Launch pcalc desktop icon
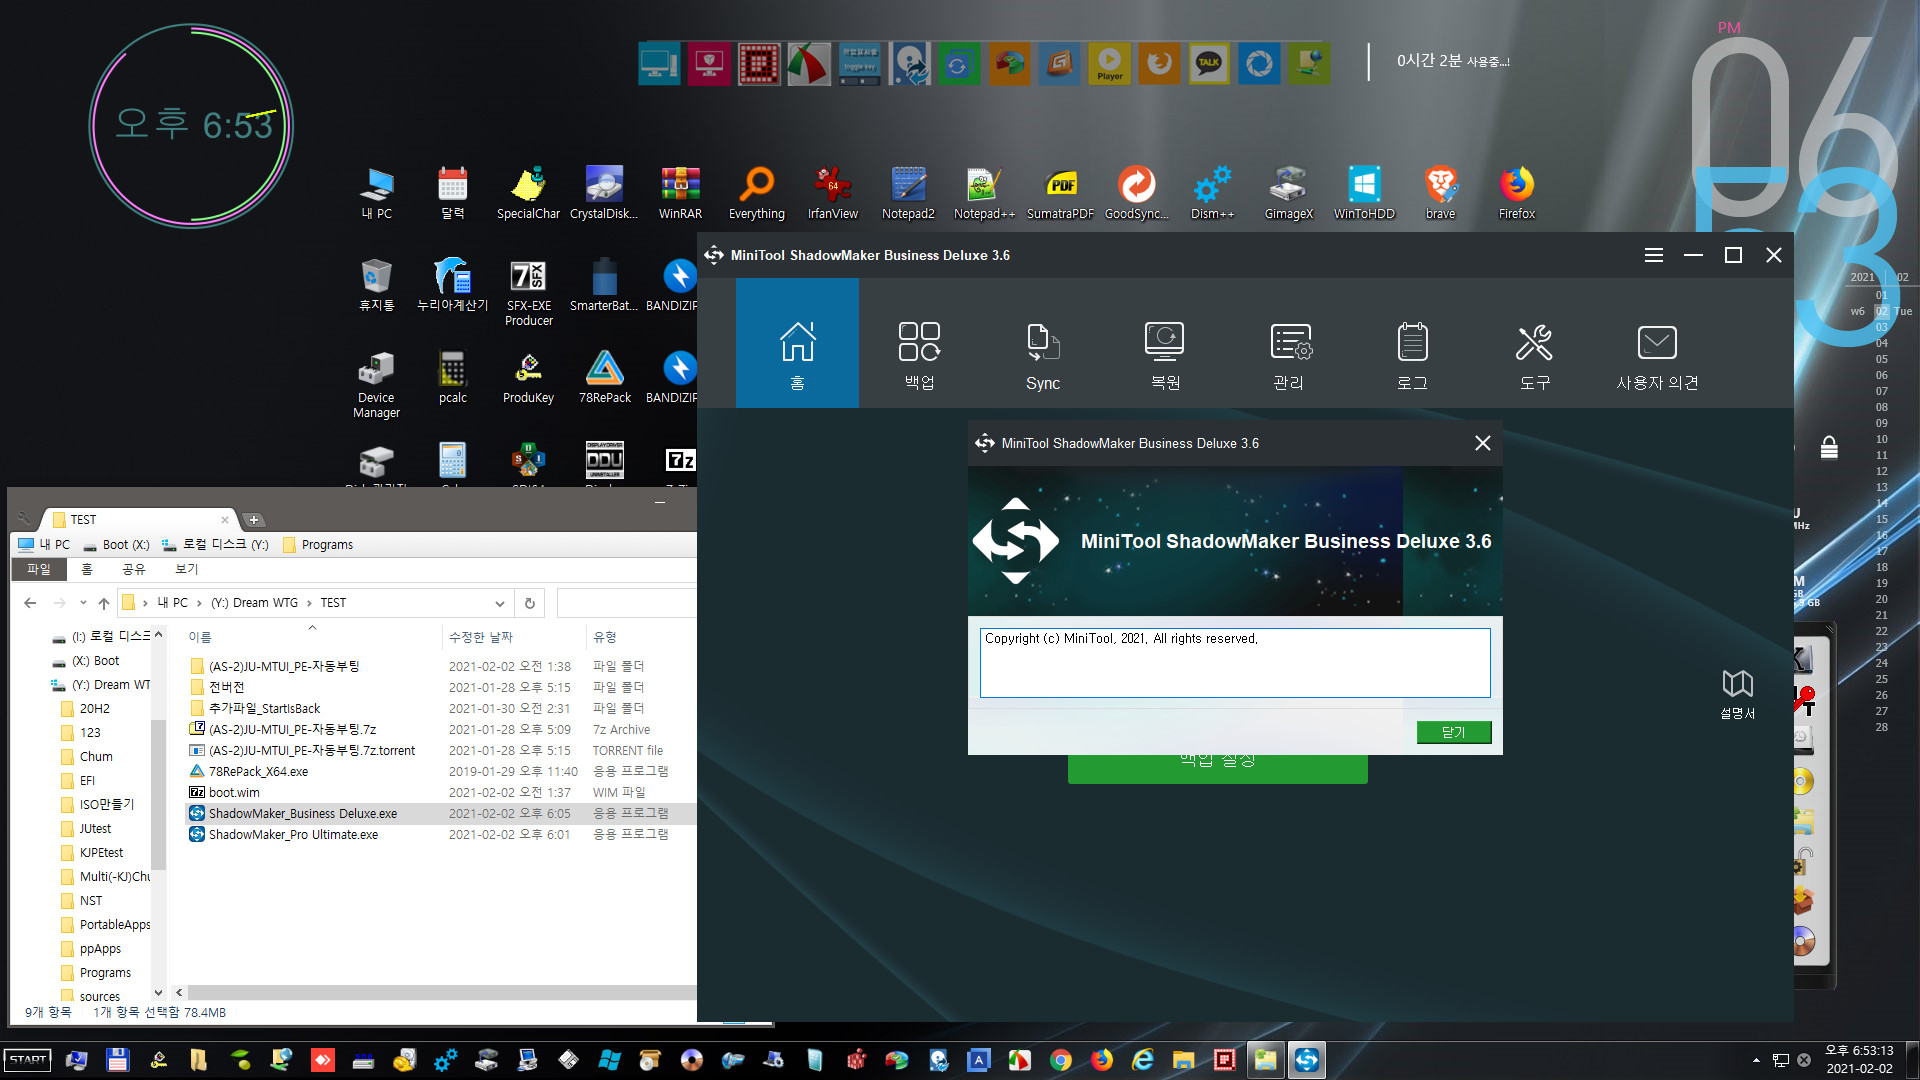Image resolution: width=1920 pixels, height=1080 pixels. [453, 377]
